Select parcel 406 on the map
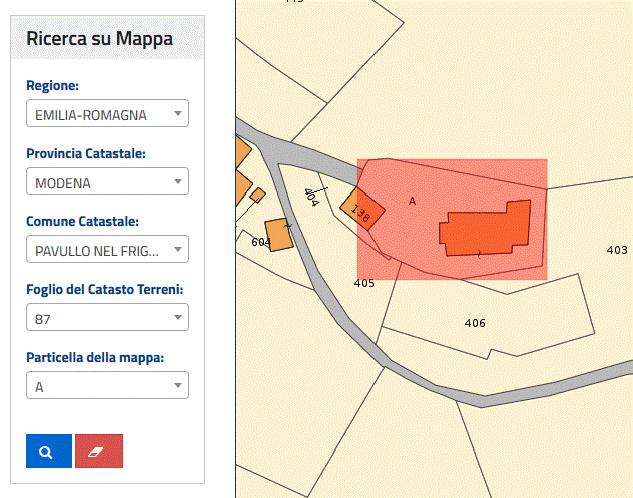Image resolution: width=633 pixels, height=498 pixels. click(475, 323)
